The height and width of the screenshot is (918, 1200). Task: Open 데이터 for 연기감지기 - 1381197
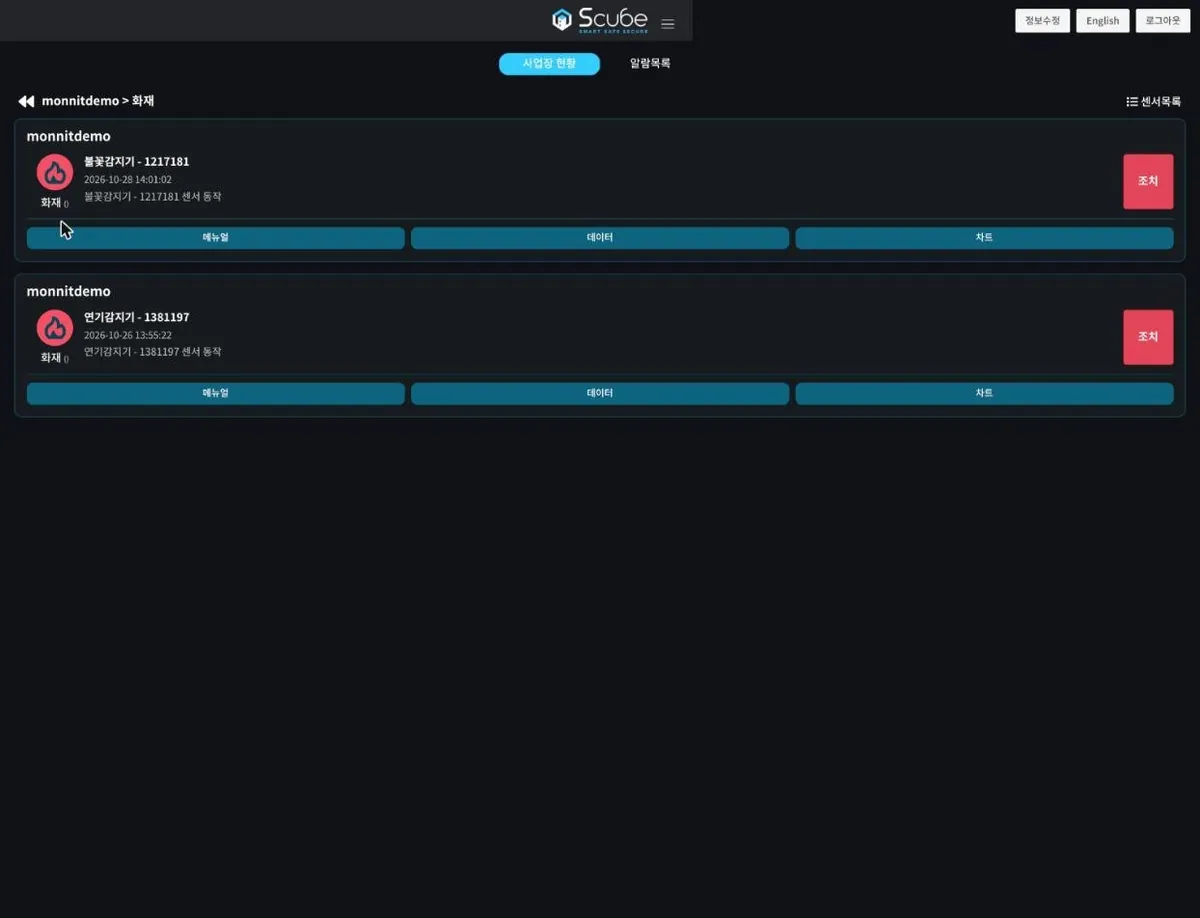600,393
